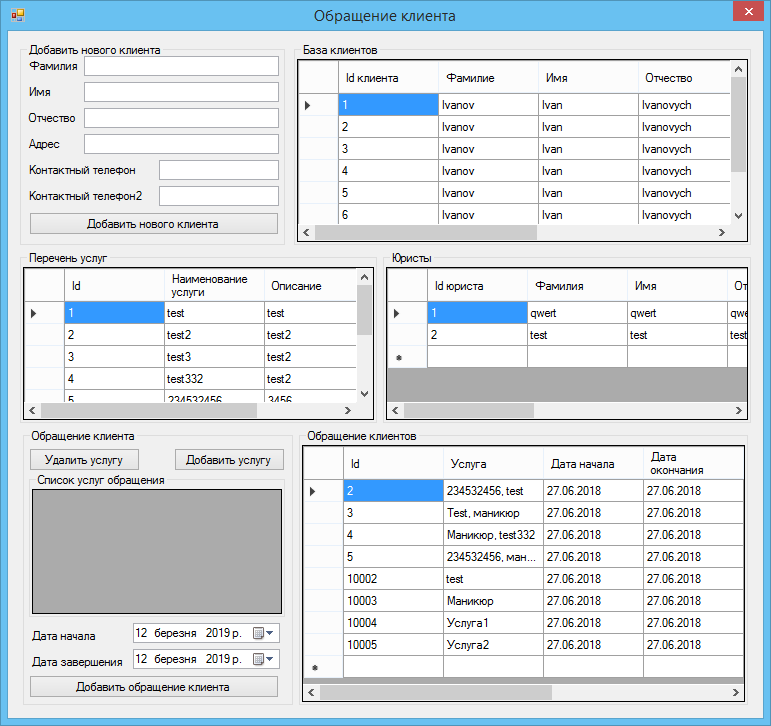
Task: Click Удалить услугу button
Action: tap(84, 460)
